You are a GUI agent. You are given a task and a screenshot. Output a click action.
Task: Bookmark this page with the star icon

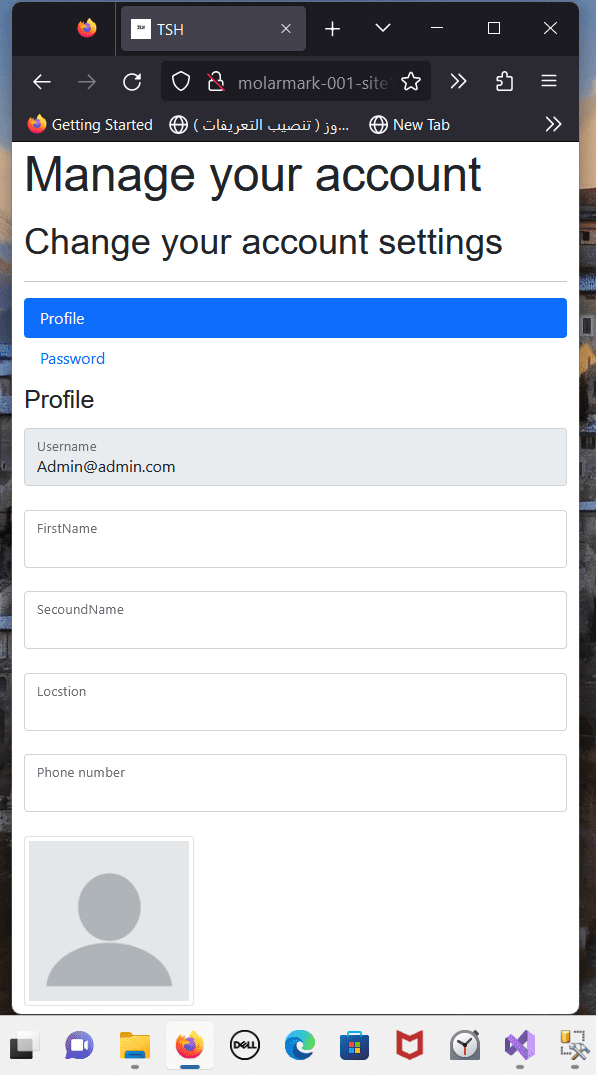click(x=411, y=82)
